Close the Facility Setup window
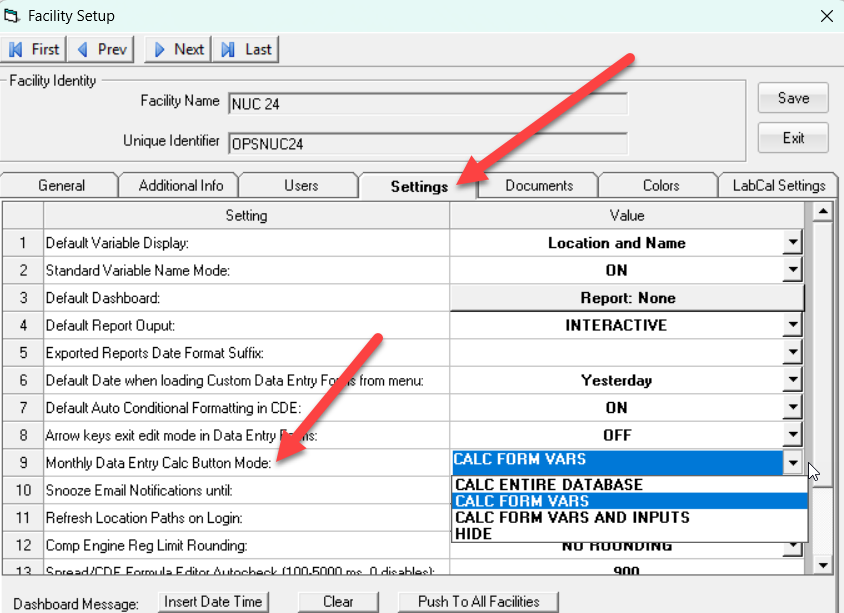 [x=826, y=16]
